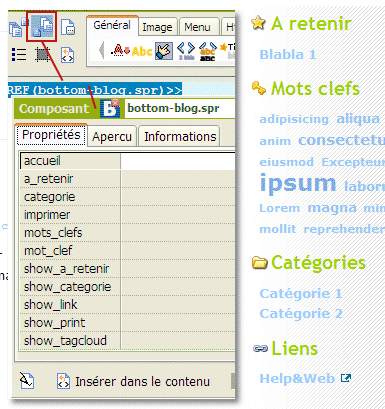Switch to the Apercu tab
This screenshot has height=409, width=385.
112,137
